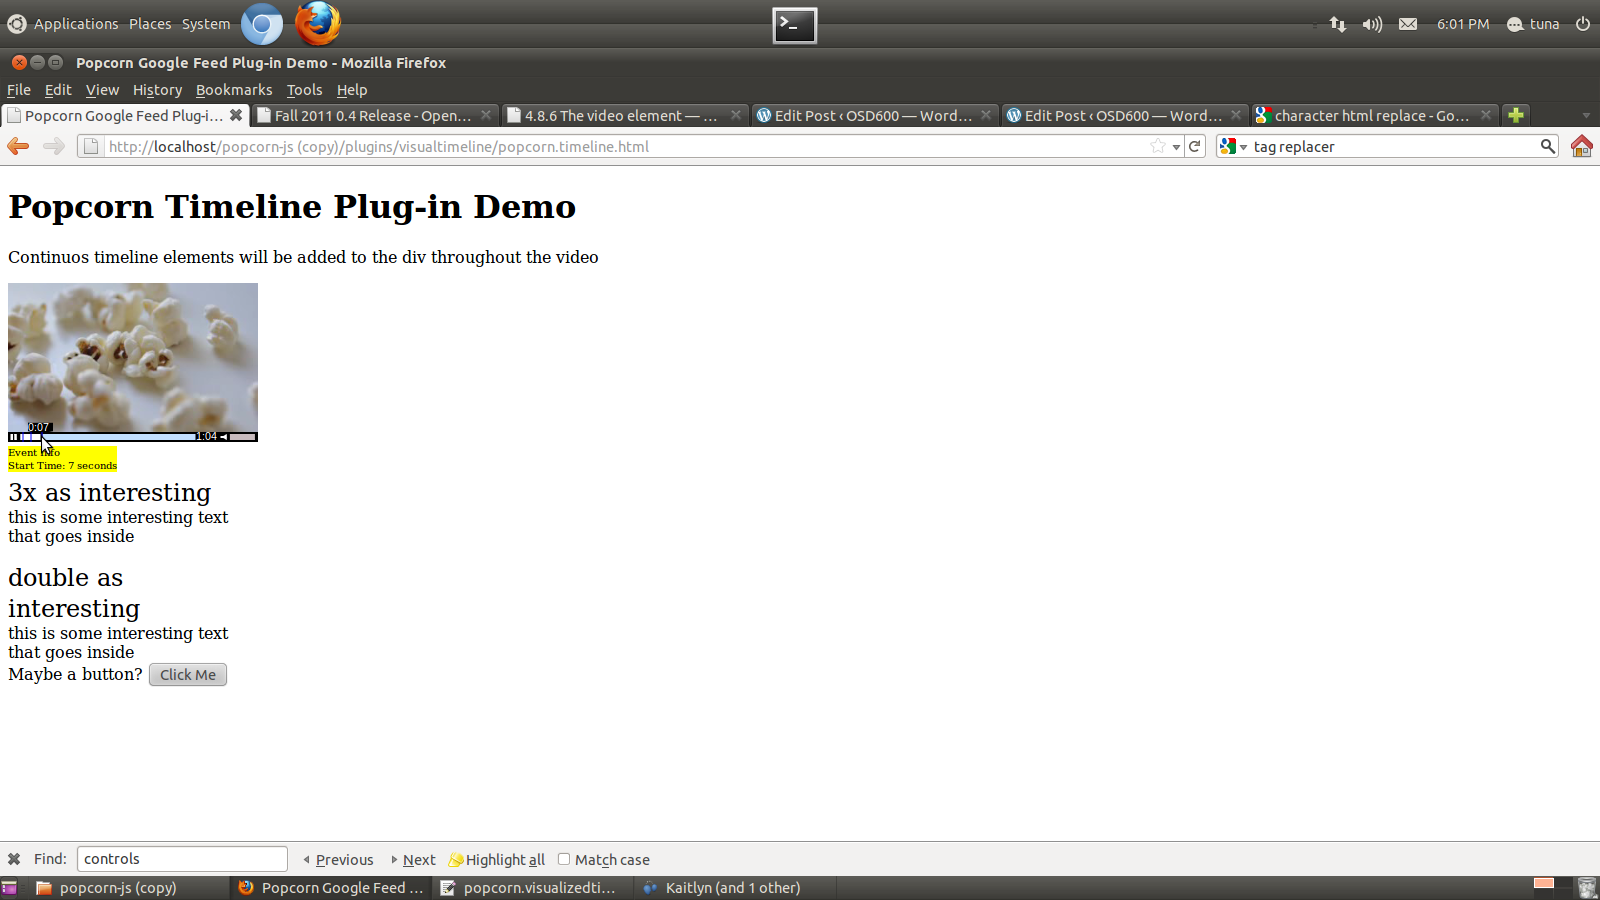Go forward with the forward arrow
The width and height of the screenshot is (1600, 900).
coord(54,146)
